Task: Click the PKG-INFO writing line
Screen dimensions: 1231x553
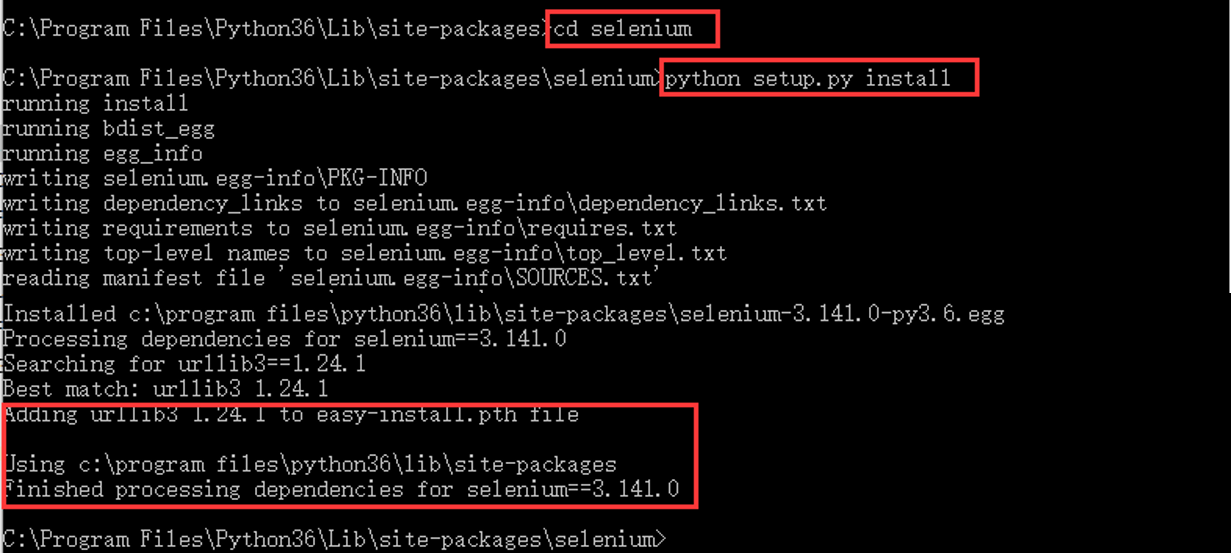Action: [215, 178]
